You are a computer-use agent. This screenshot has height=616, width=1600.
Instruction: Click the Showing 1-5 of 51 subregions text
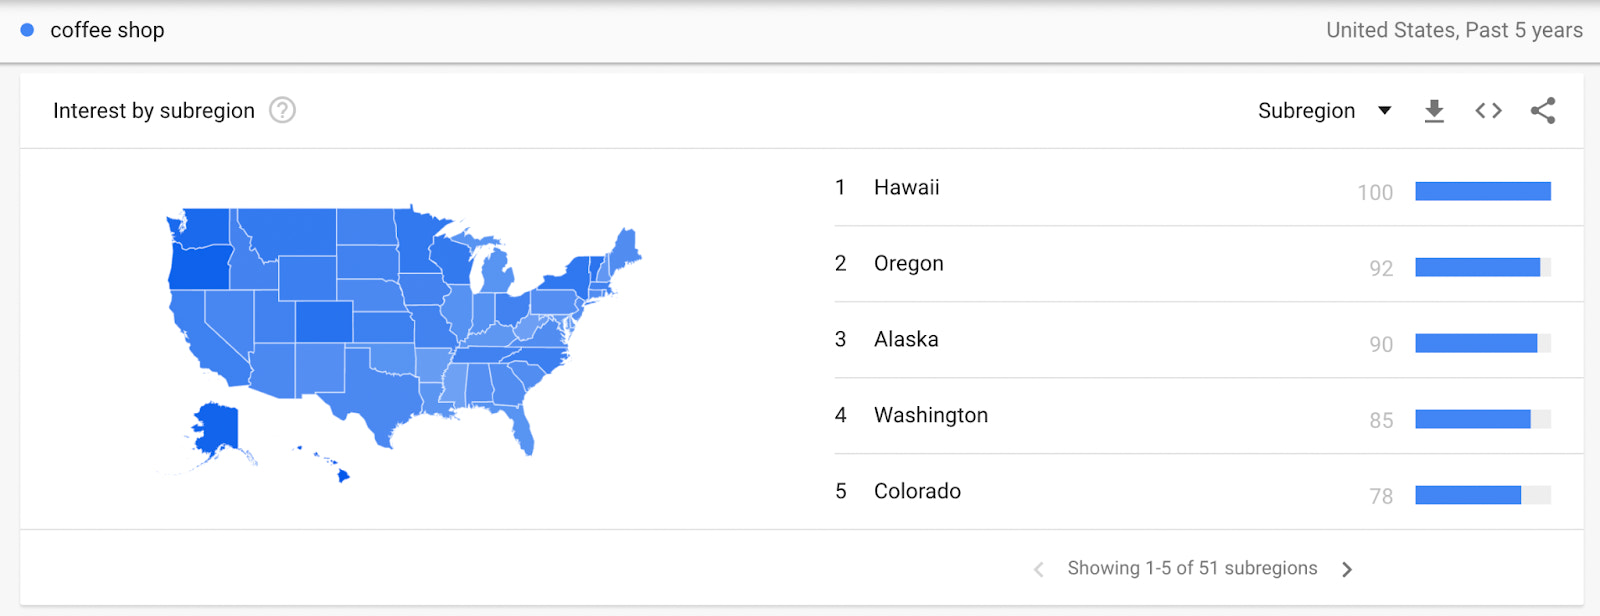(x=1191, y=568)
